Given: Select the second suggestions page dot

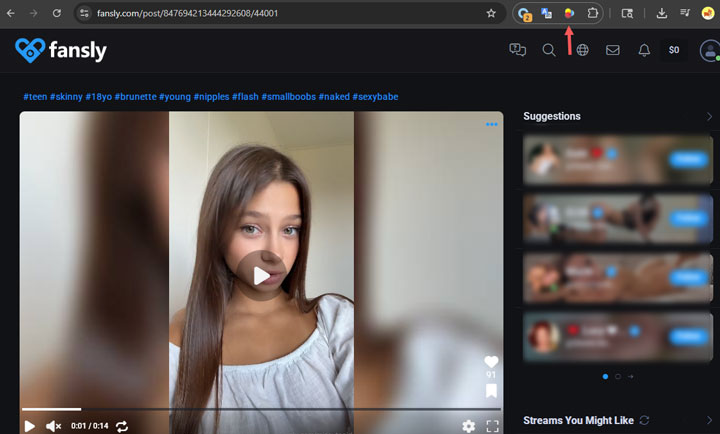Looking at the screenshot, I should pyautogui.click(x=618, y=377).
